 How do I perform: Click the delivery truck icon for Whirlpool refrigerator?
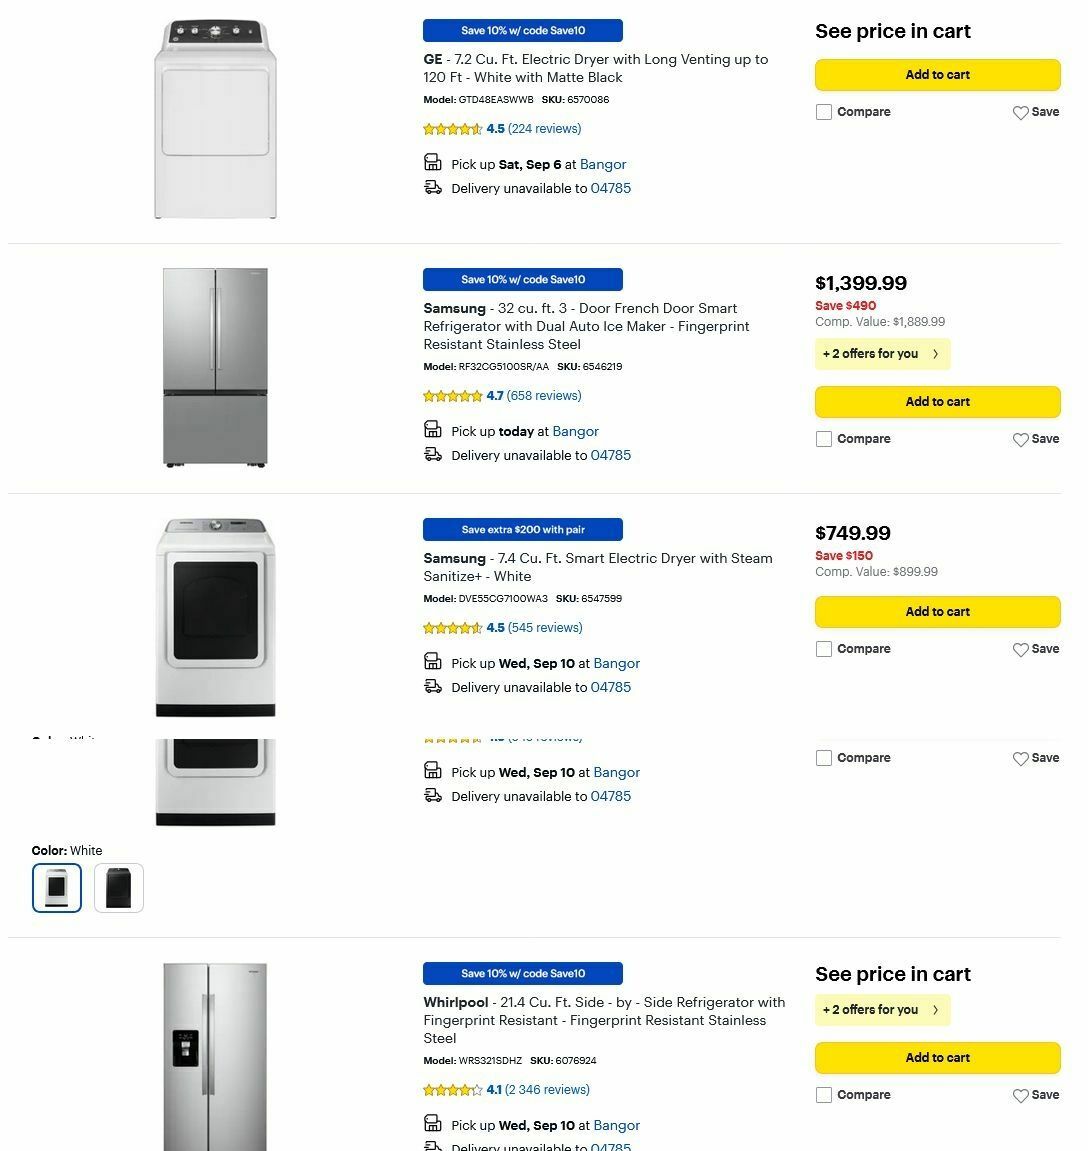(432, 1146)
